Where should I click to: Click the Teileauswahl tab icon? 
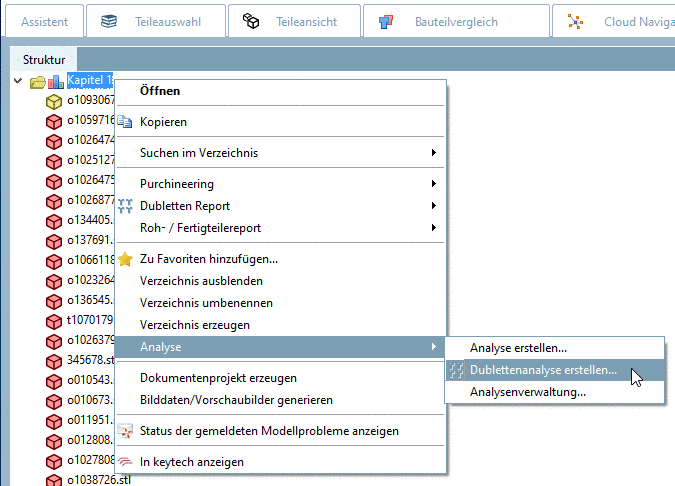110,21
